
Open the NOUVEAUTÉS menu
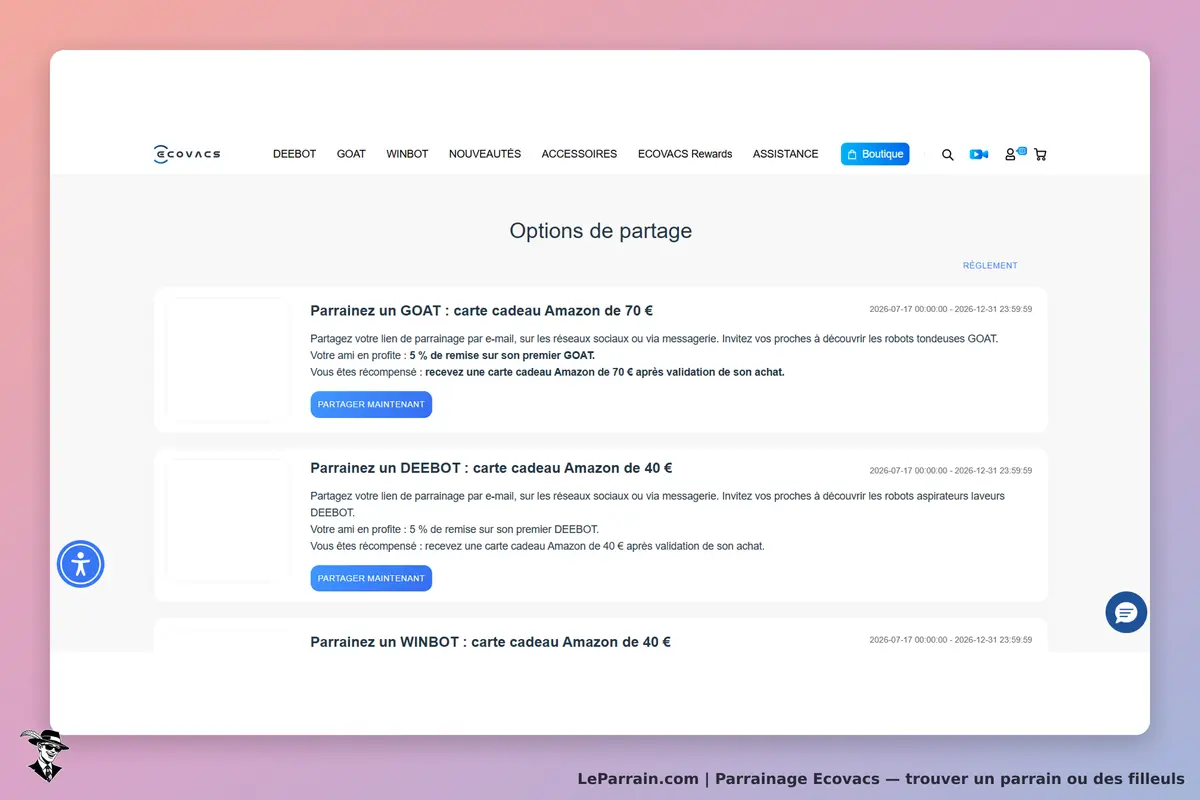pos(485,154)
